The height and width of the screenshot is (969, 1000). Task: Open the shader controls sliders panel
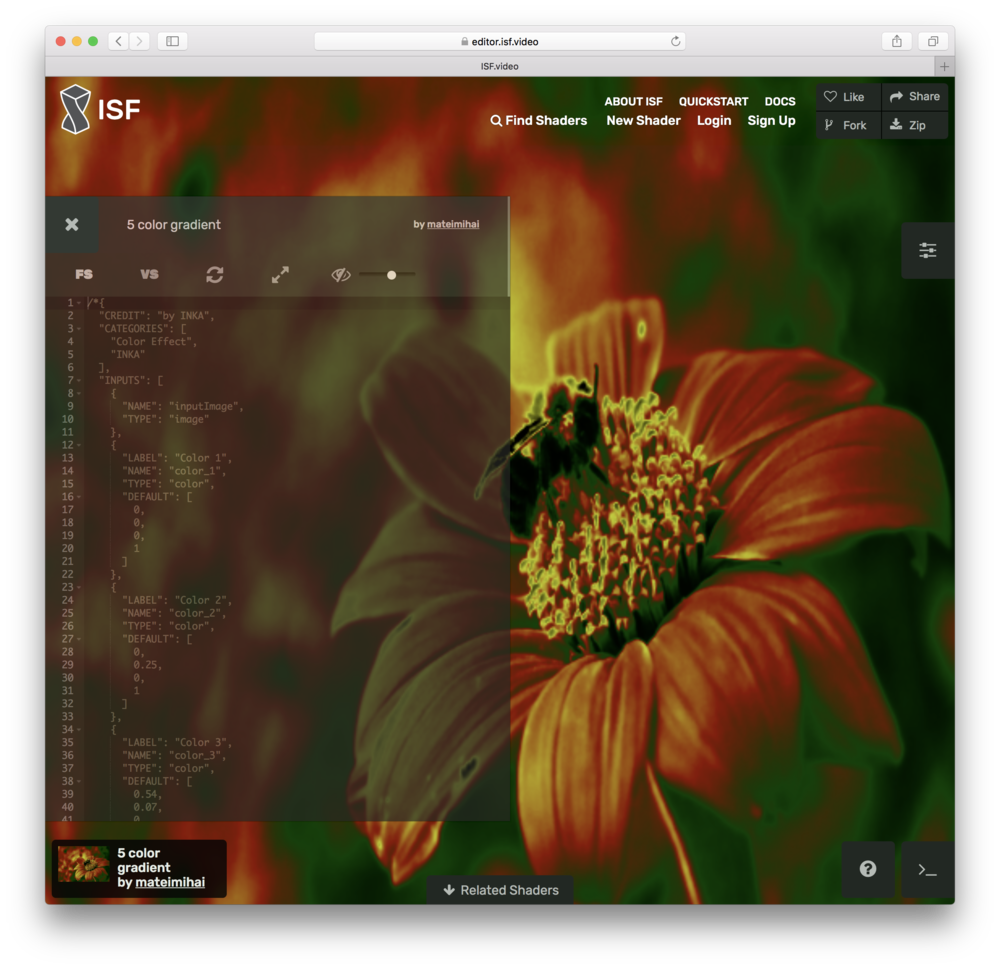(927, 251)
